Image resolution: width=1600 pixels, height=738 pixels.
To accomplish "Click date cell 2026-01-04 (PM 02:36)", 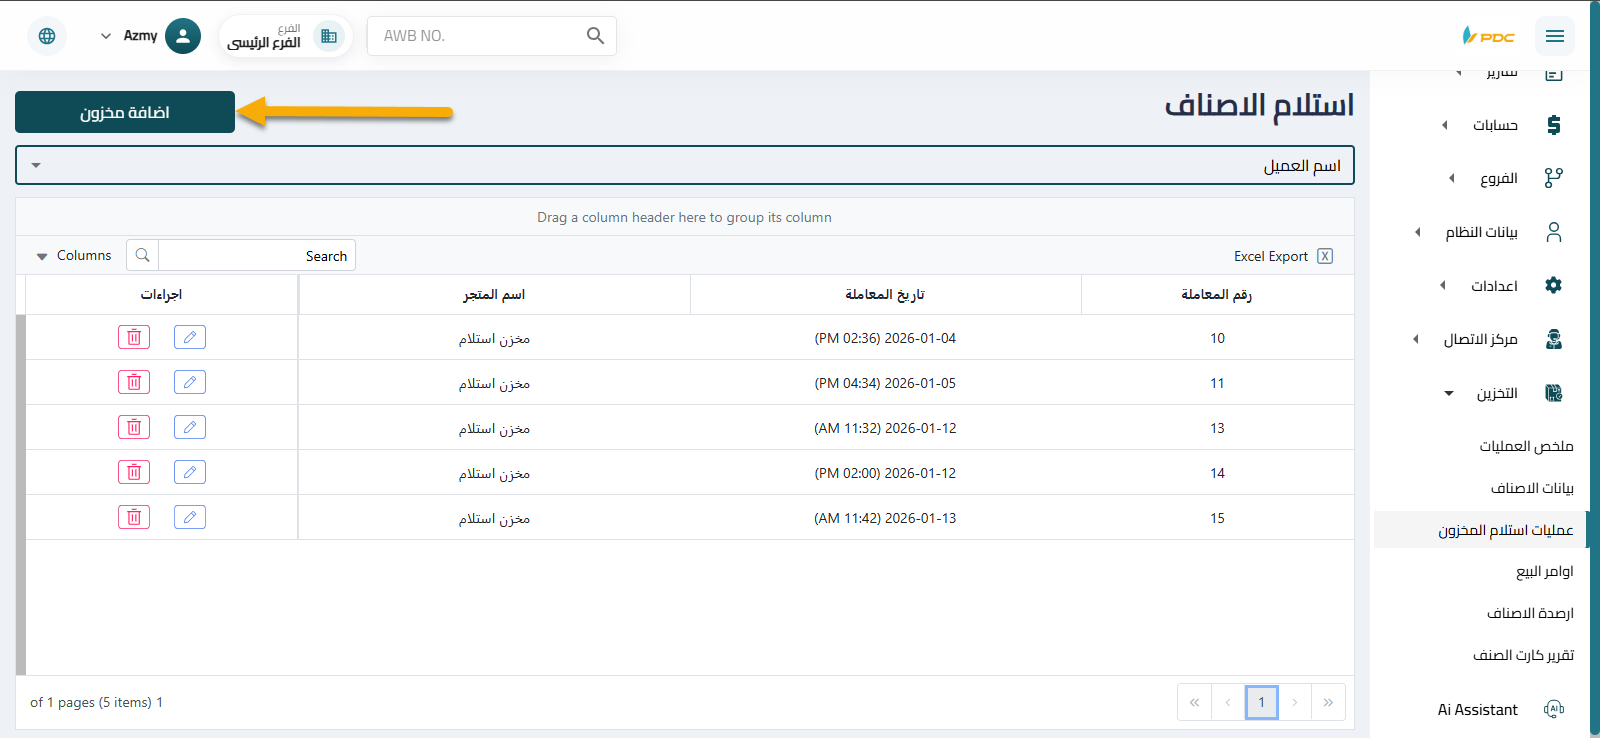I will click(x=885, y=338).
